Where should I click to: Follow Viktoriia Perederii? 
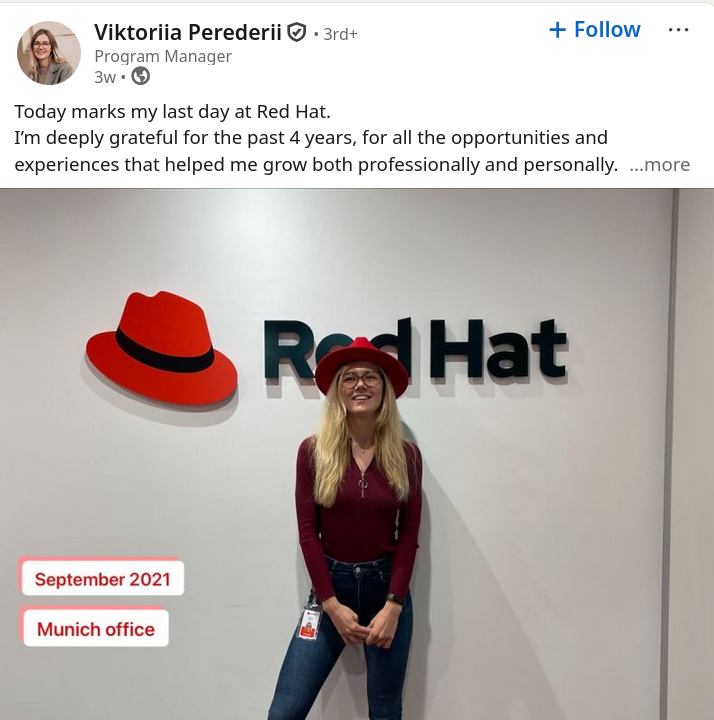click(595, 30)
